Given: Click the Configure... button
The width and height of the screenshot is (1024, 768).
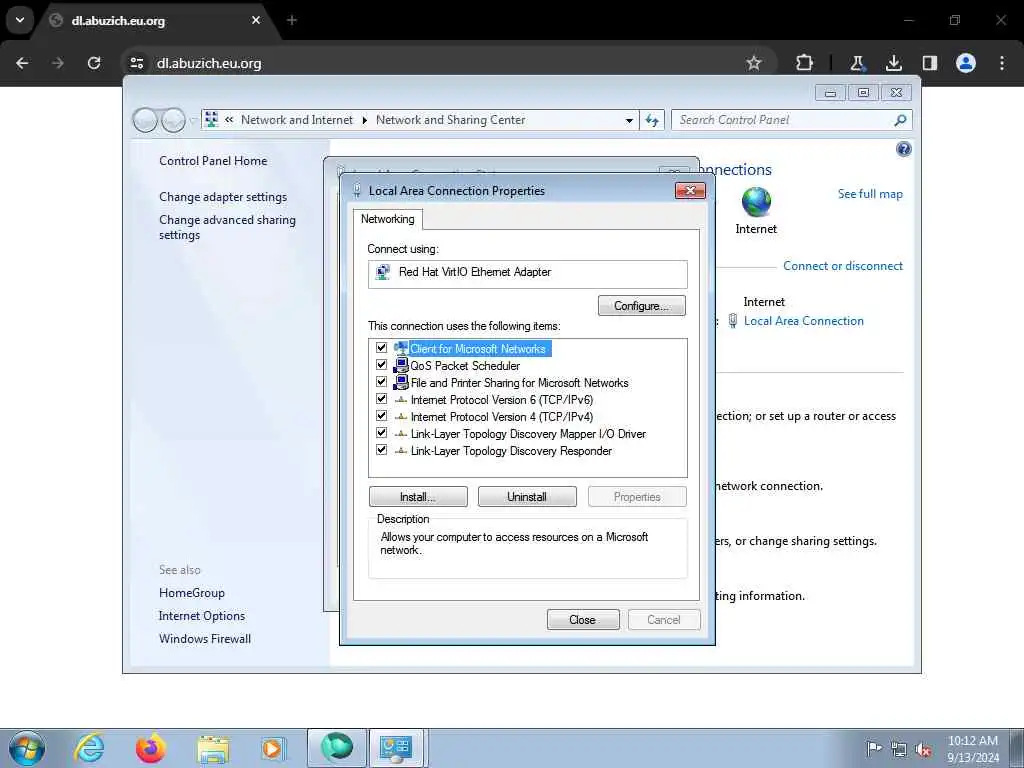Looking at the screenshot, I should pos(641,306).
